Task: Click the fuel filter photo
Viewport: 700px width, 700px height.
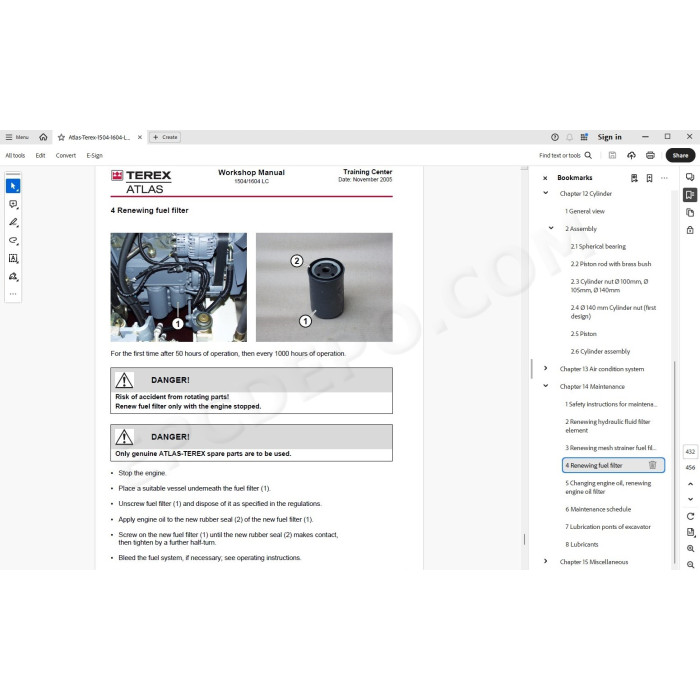Action: pyautogui.click(x=324, y=287)
